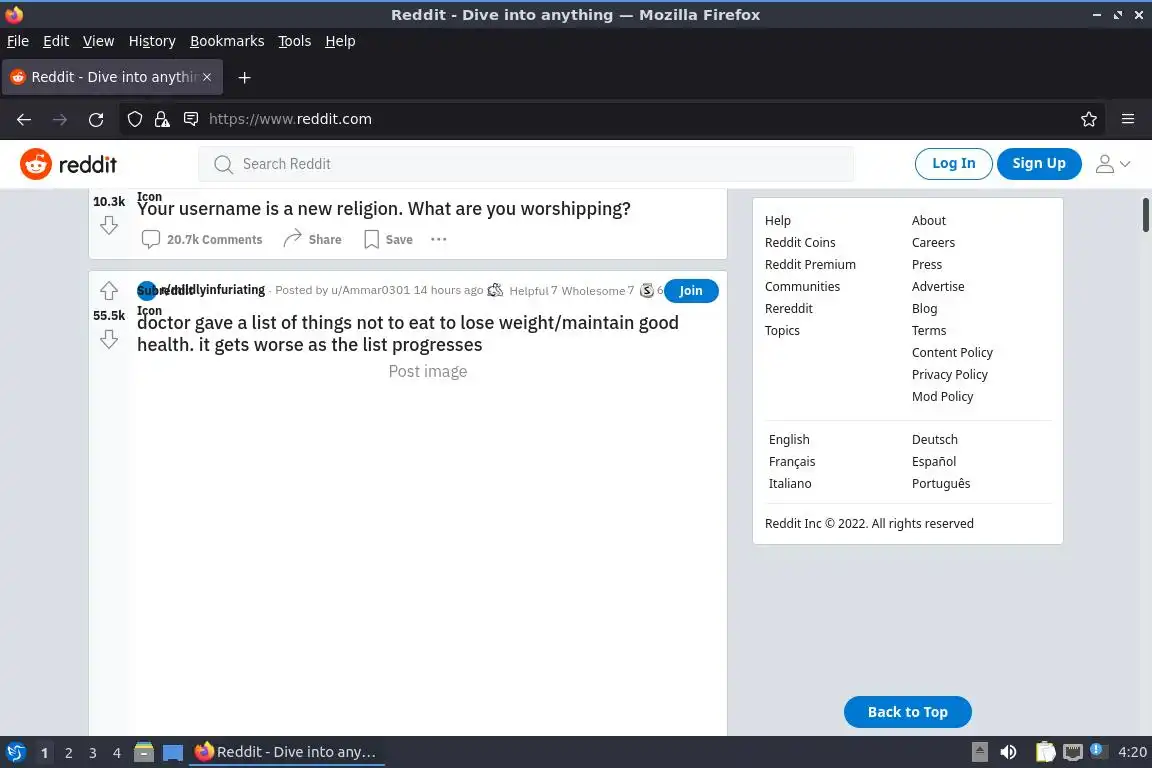Open the Careers link

click(933, 243)
